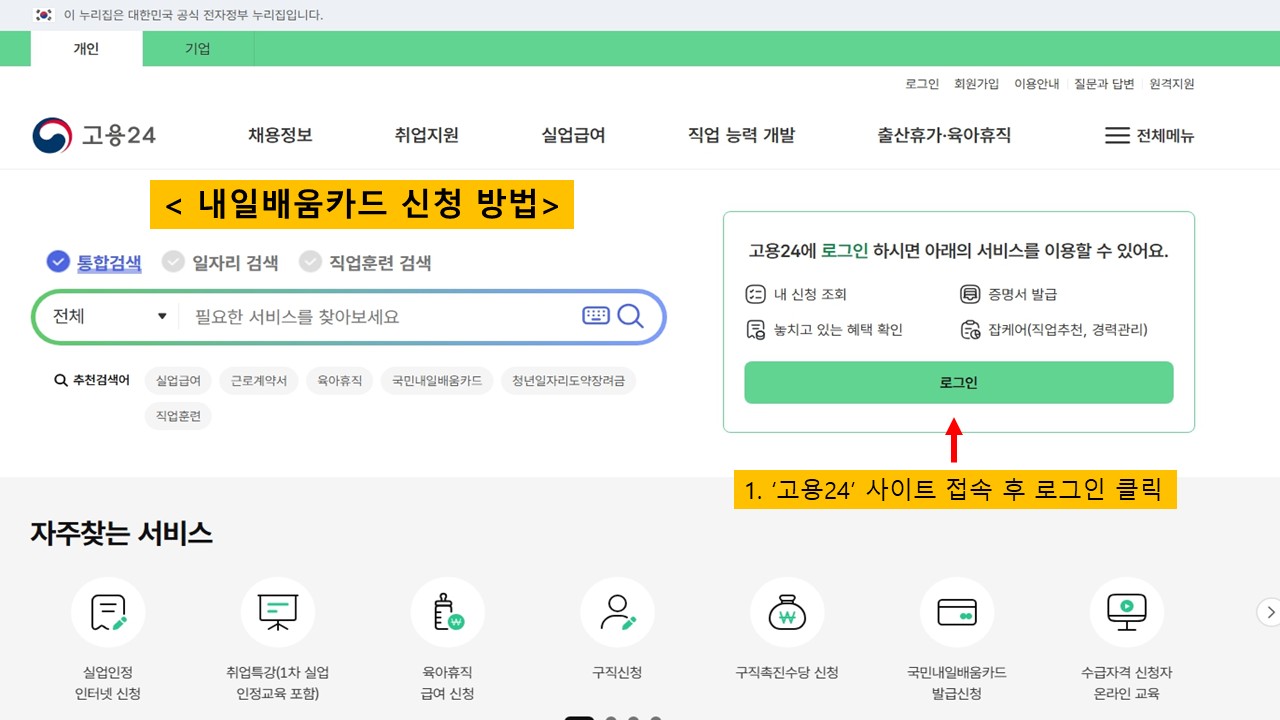Expand the 전체 search category dropdown
This screenshot has height=720, width=1280.
[109, 316]
